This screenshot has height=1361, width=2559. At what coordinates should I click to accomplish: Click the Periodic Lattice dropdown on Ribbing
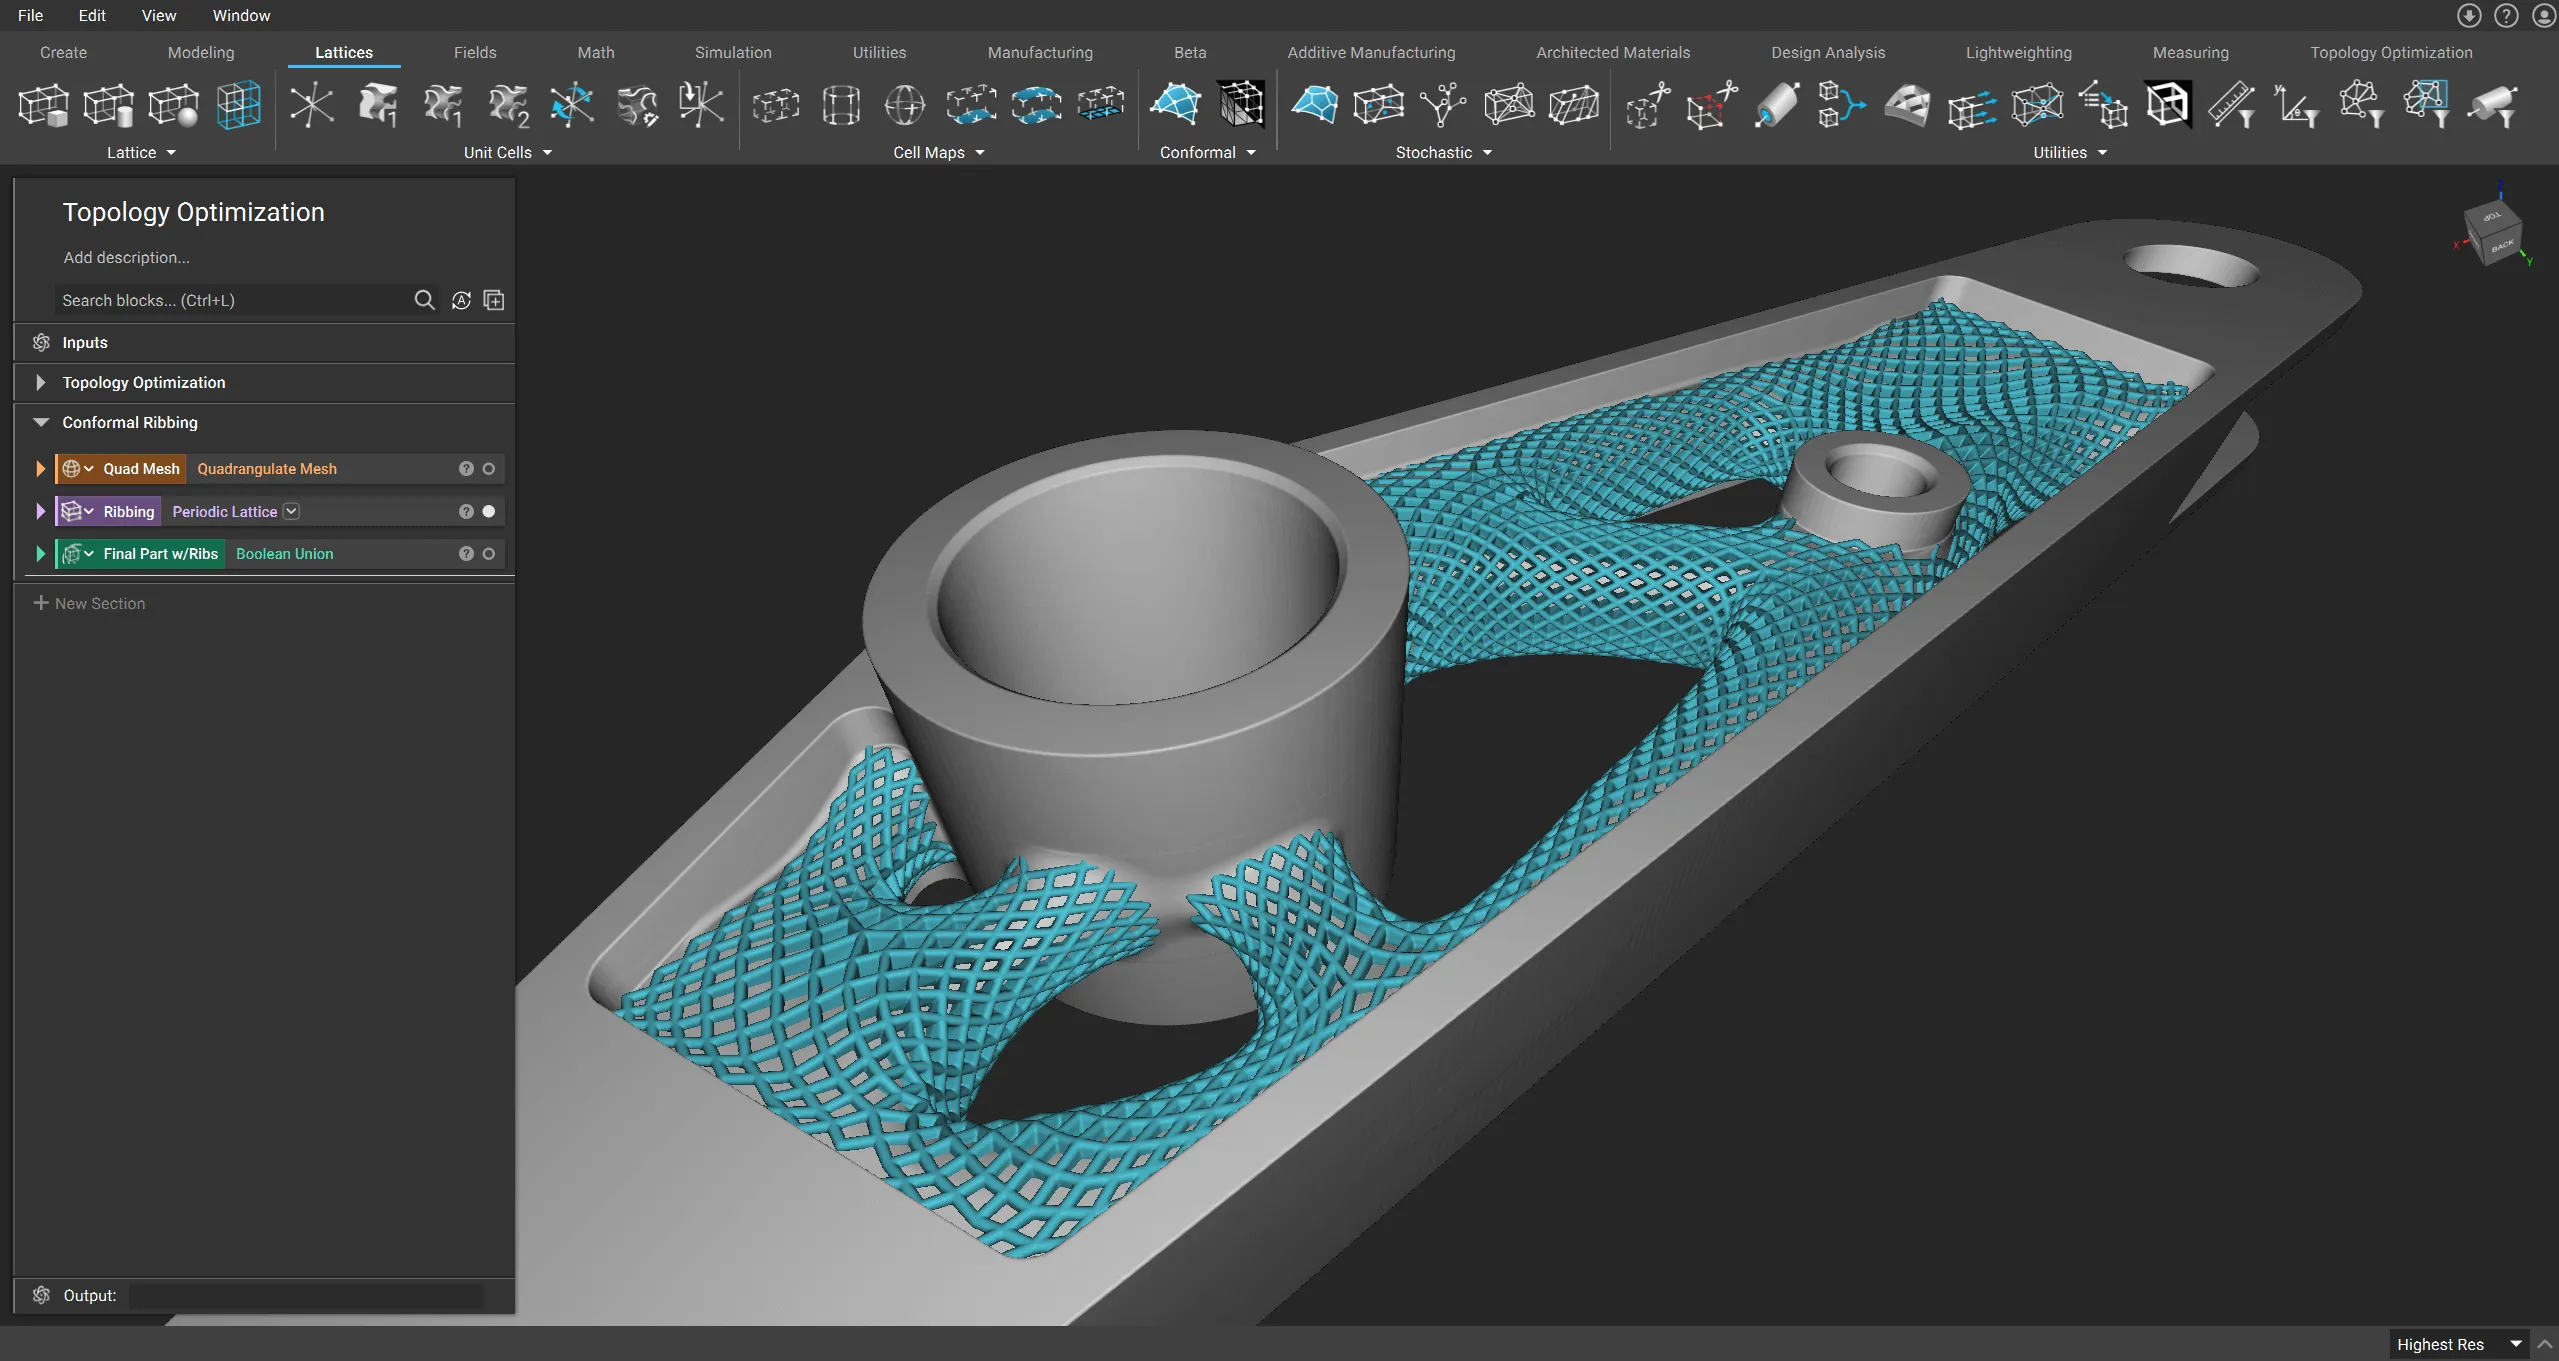289,511
